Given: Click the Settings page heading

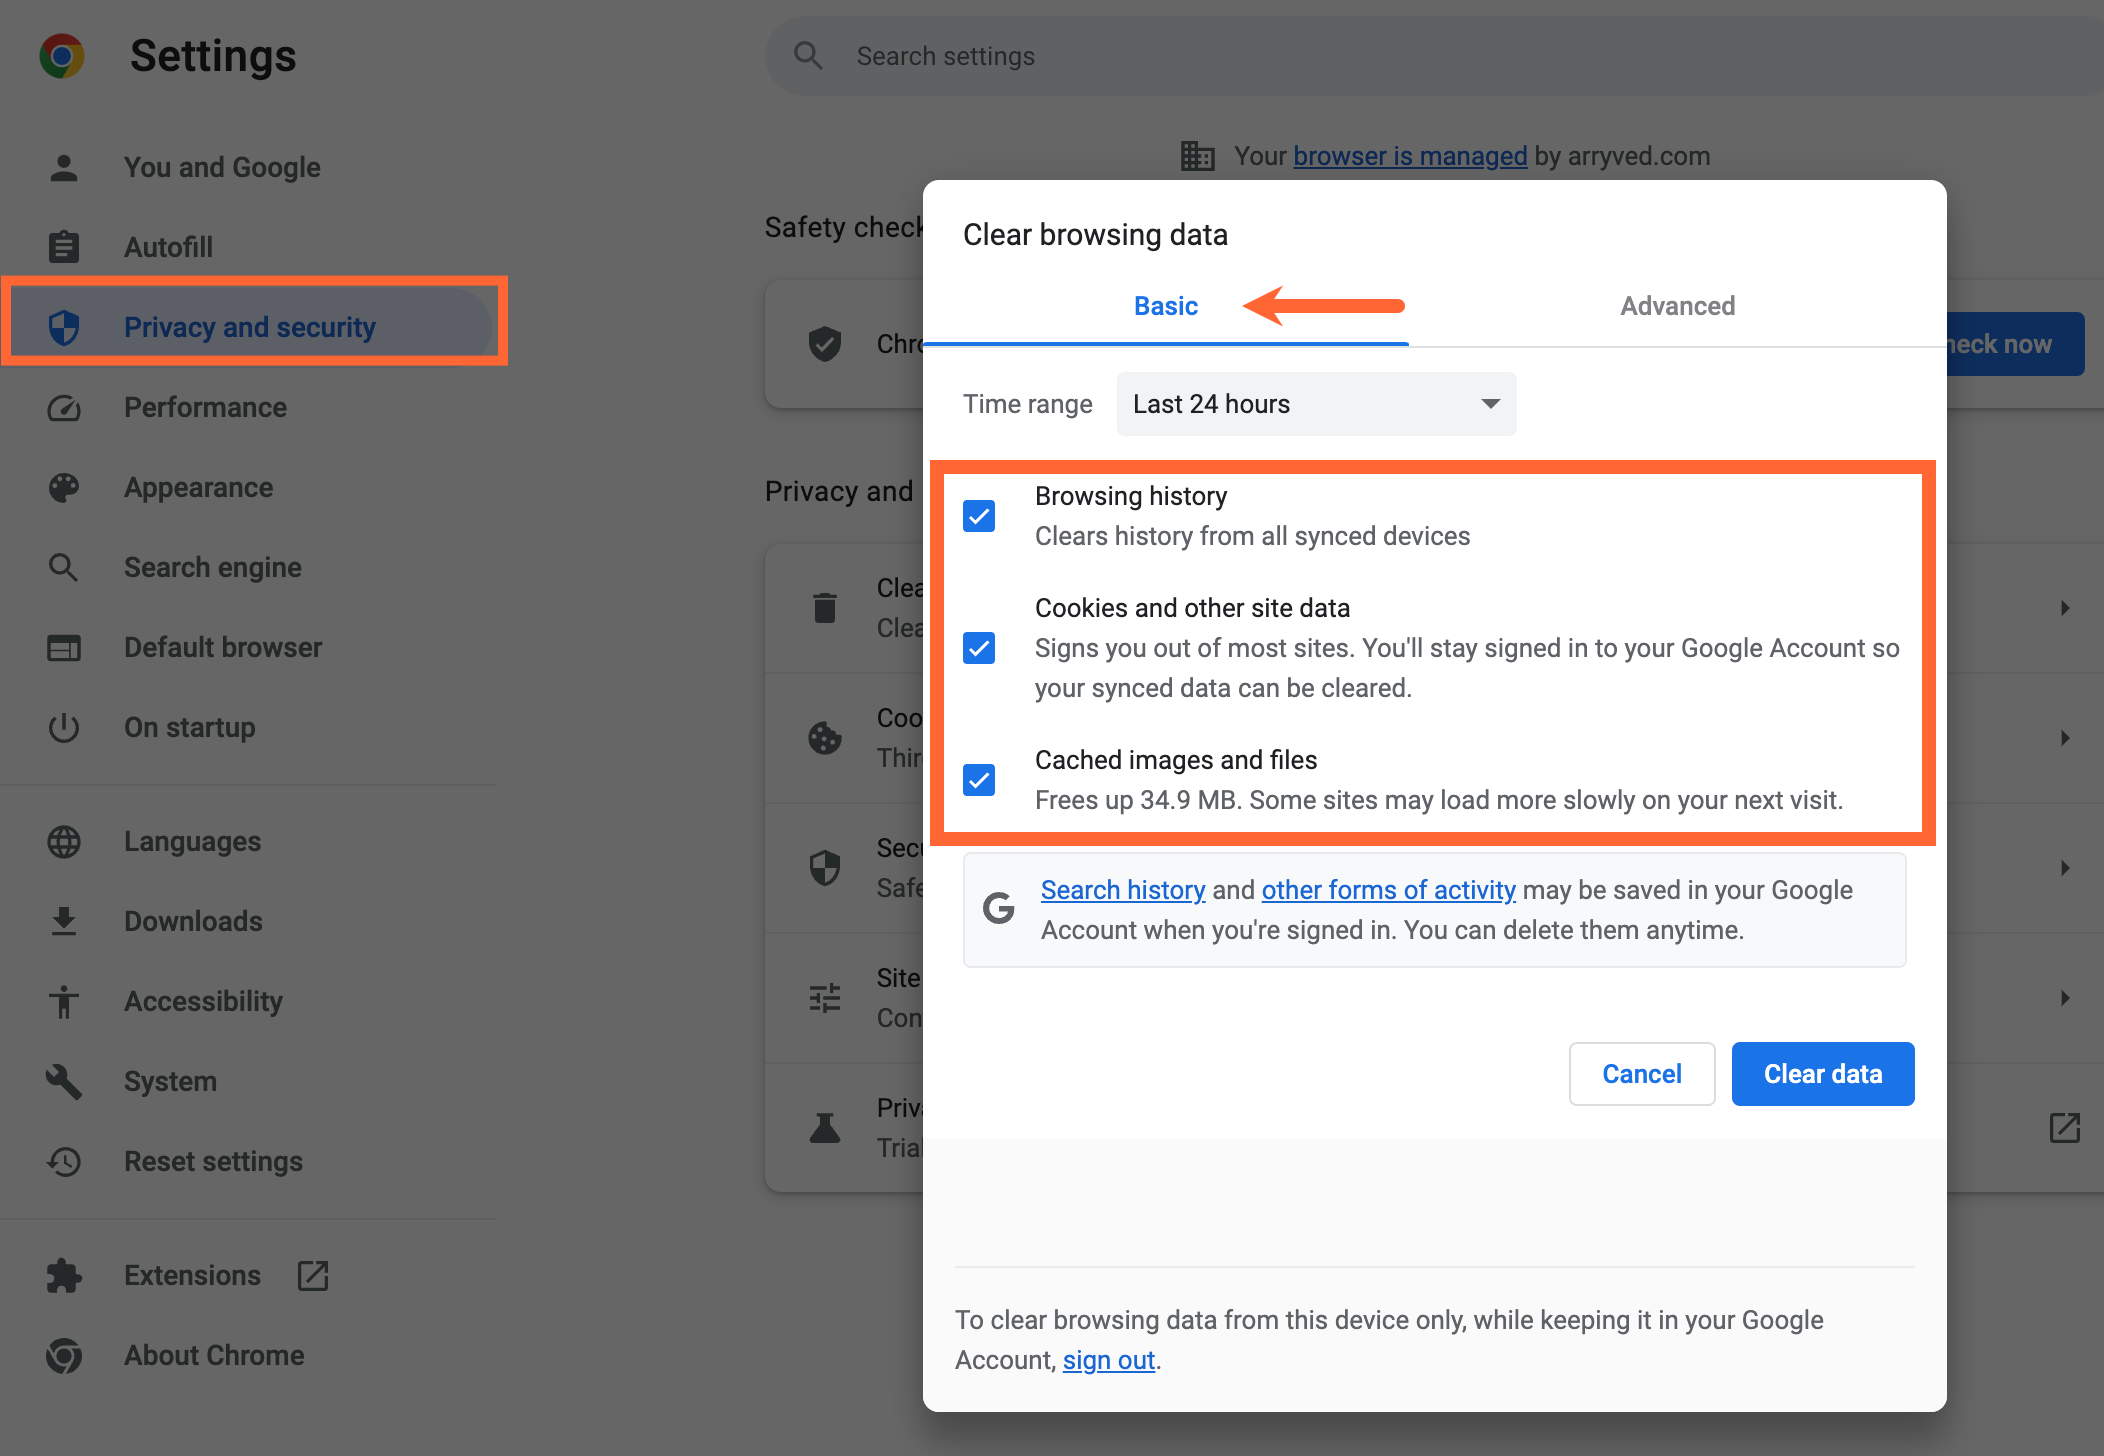Looking at the screenshot, I should (213, 56).
